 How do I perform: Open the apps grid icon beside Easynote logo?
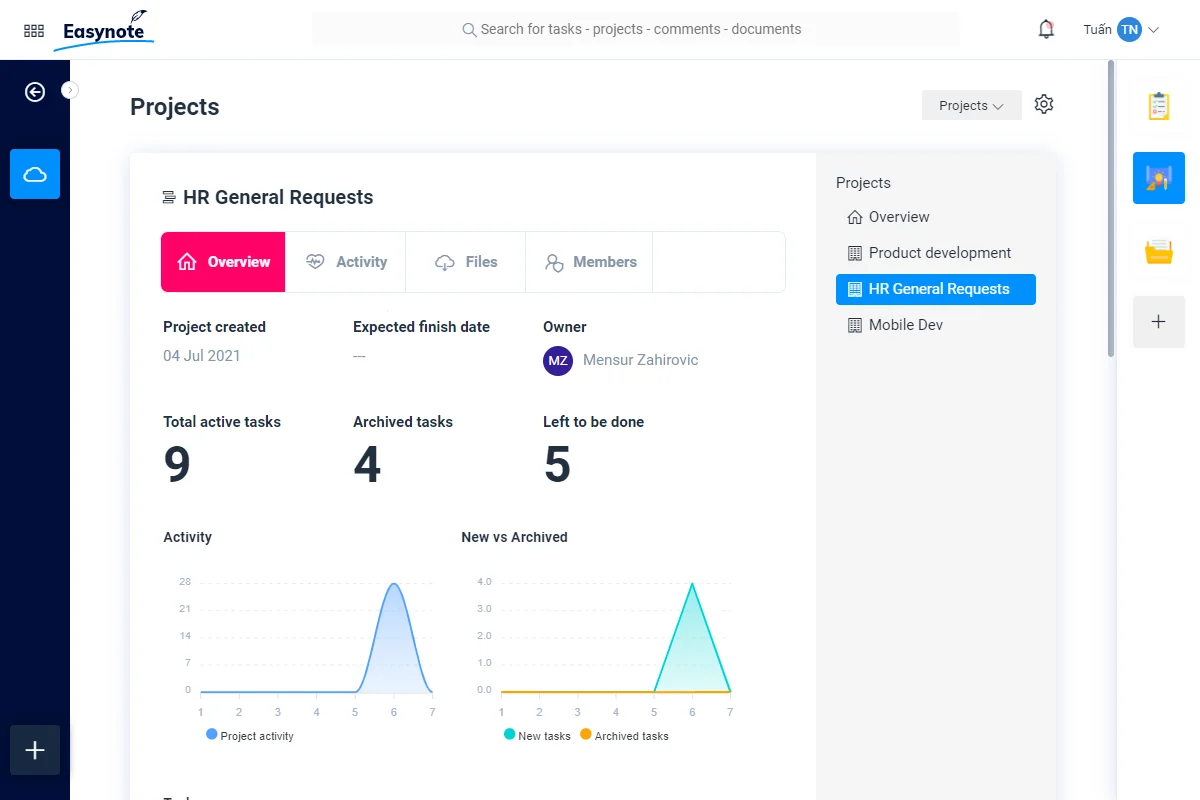pos(33,31)
